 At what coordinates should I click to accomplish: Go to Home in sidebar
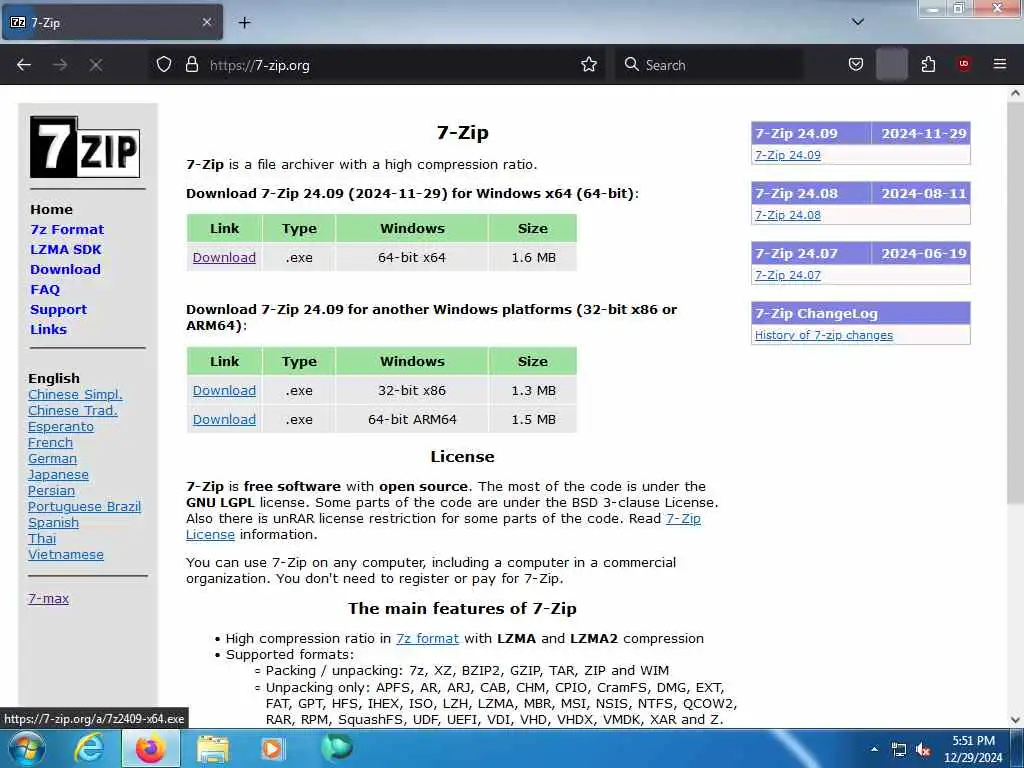52,210
